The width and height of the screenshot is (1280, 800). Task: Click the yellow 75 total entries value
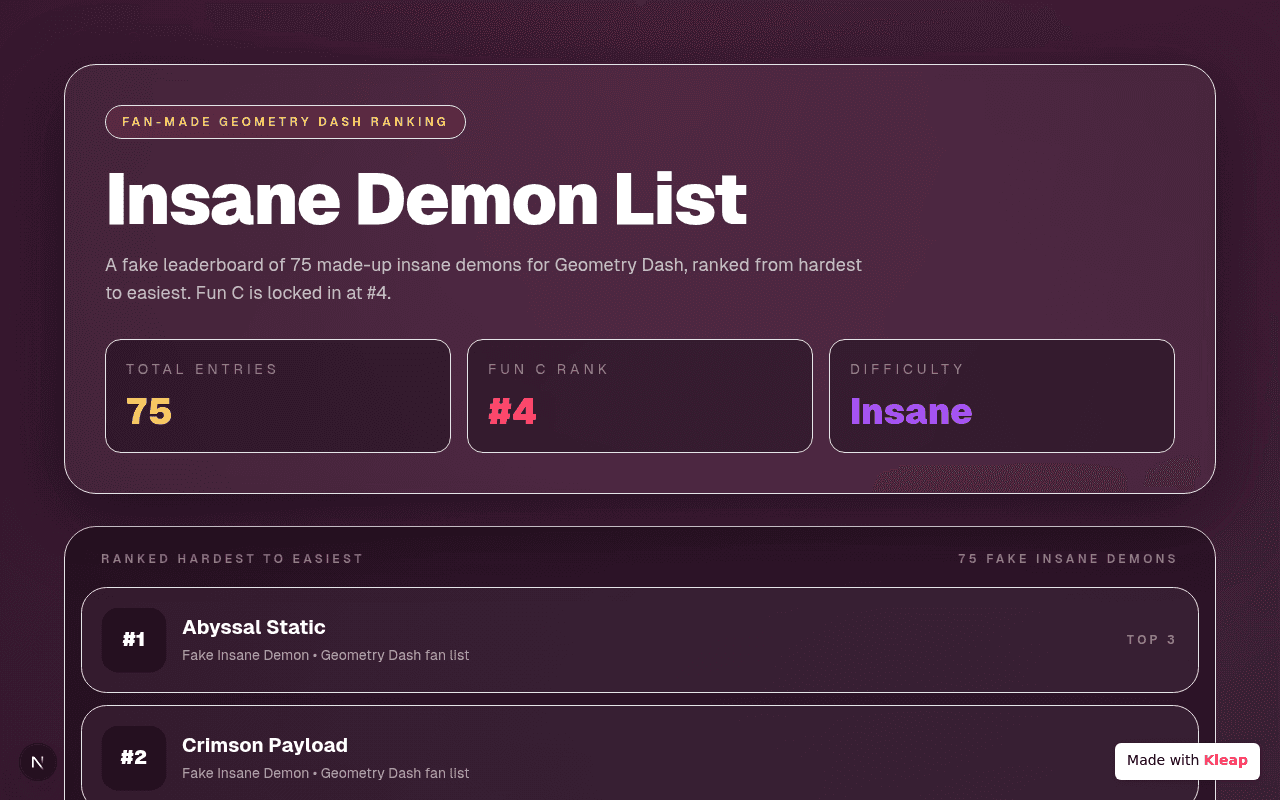[x=149, y=412]
